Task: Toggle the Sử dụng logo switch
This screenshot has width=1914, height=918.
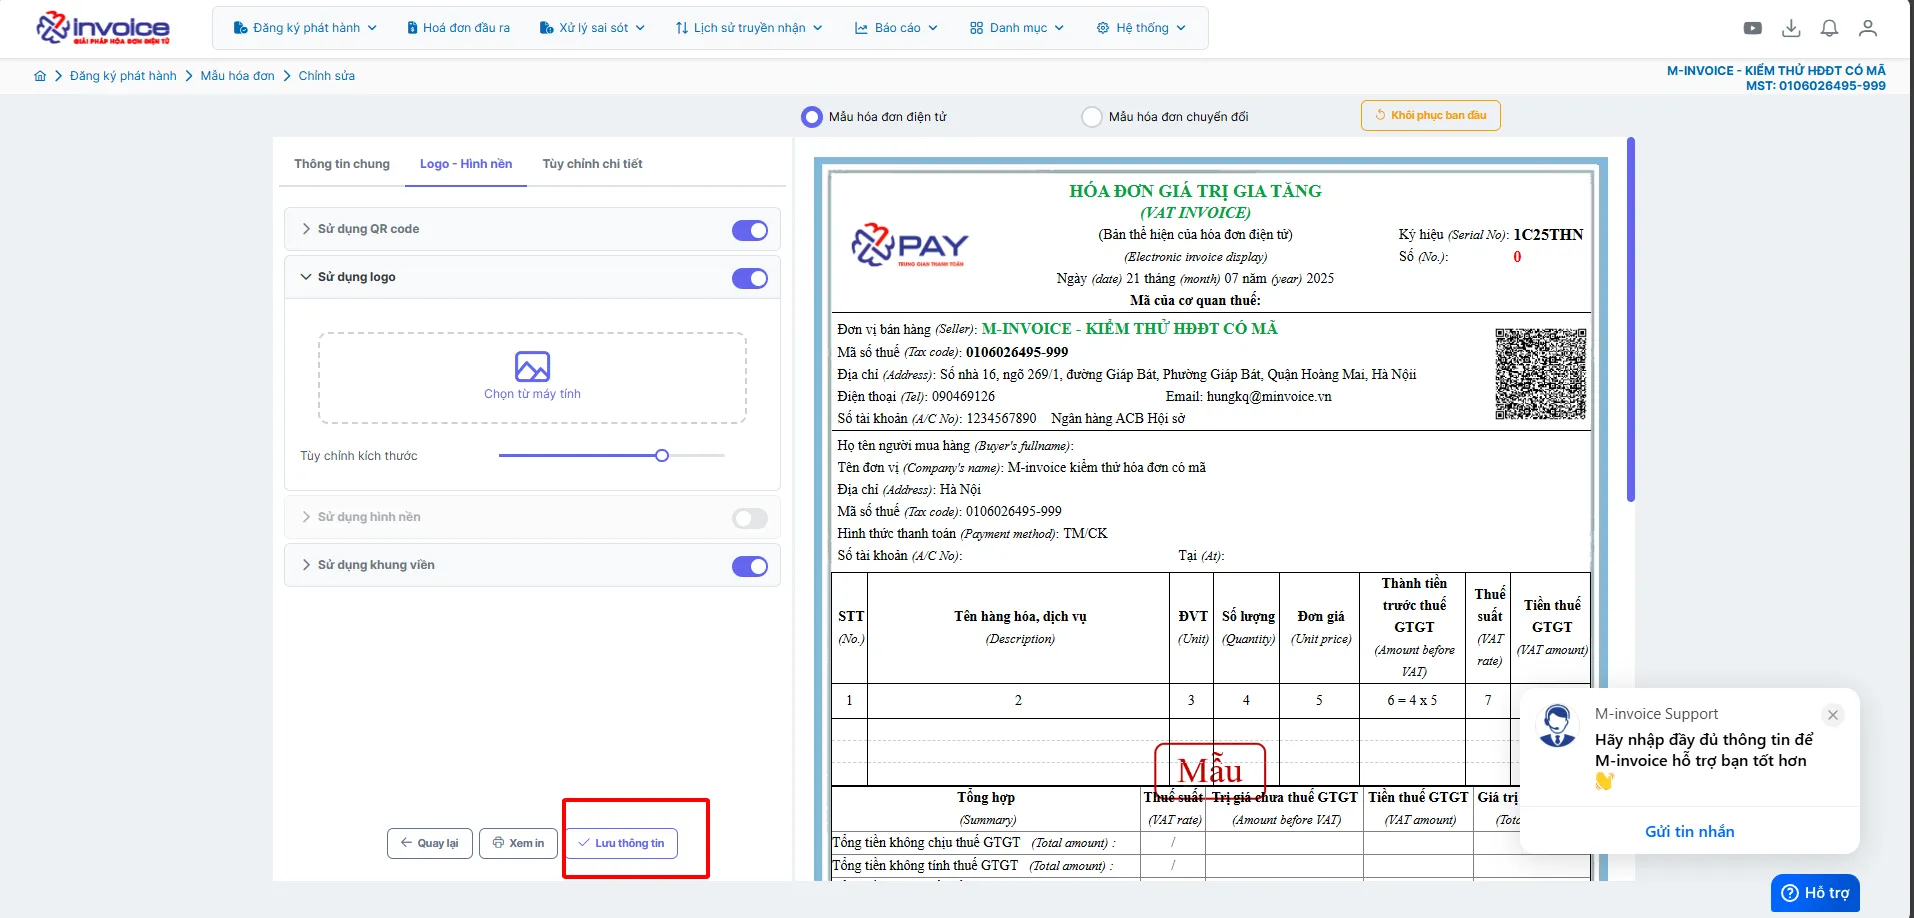Action: (x=750, y=278)
